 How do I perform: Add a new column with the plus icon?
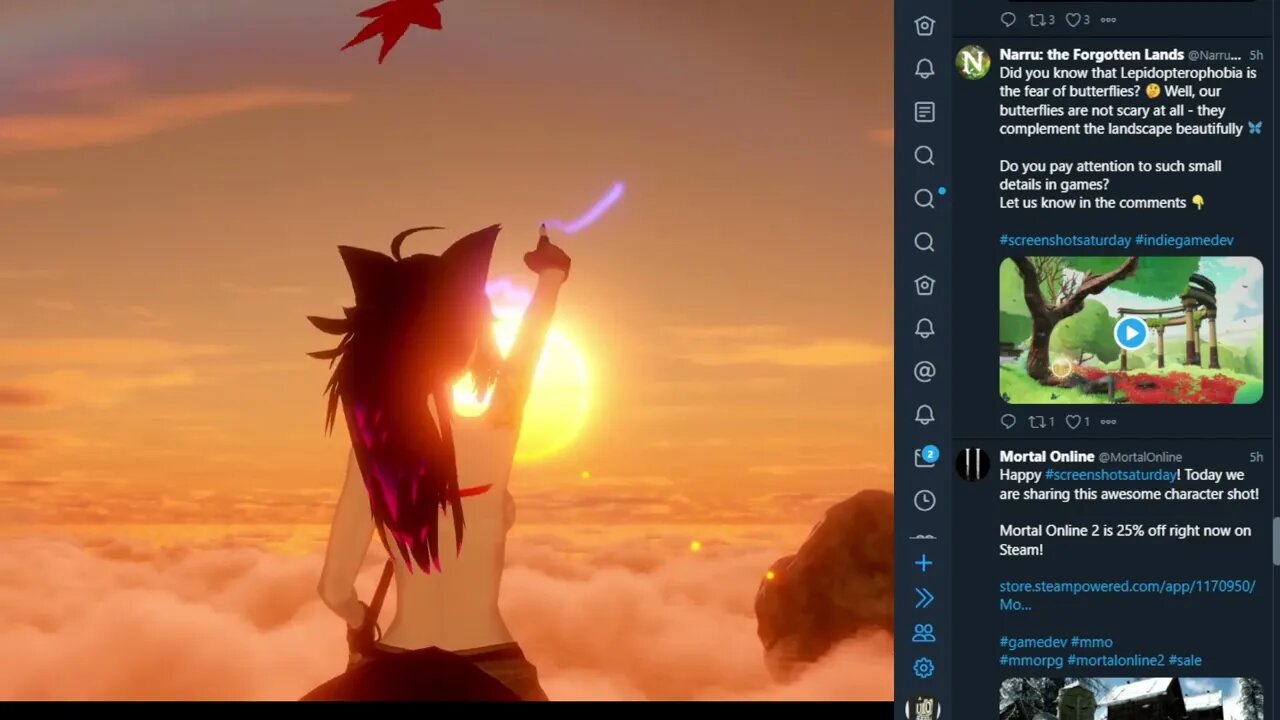(x=924, y=563)
